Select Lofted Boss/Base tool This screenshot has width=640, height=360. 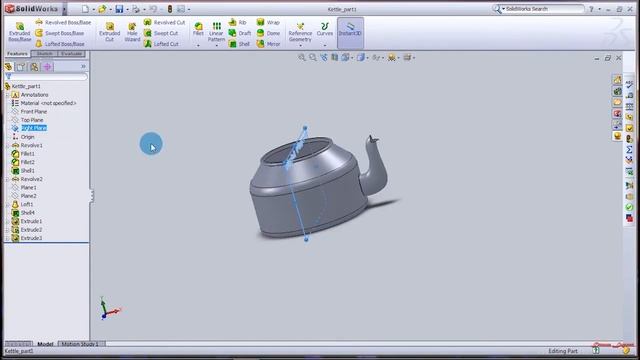click(60, 44)
